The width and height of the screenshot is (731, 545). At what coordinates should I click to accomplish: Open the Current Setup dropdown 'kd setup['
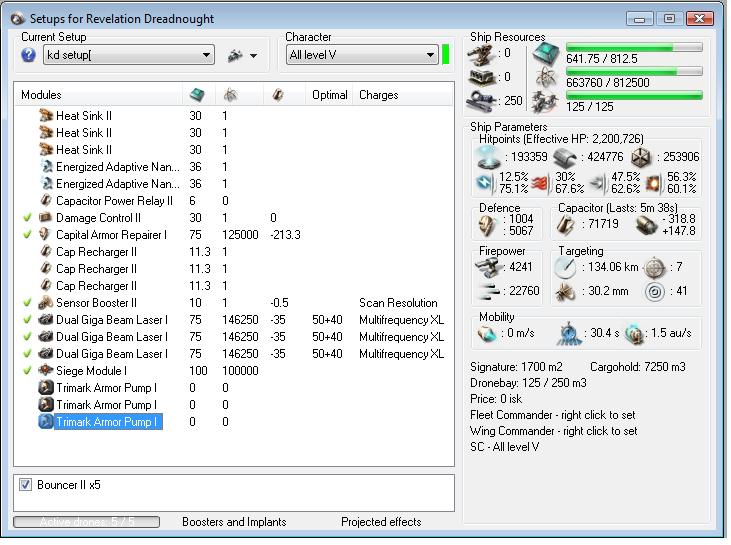(129, 55)
